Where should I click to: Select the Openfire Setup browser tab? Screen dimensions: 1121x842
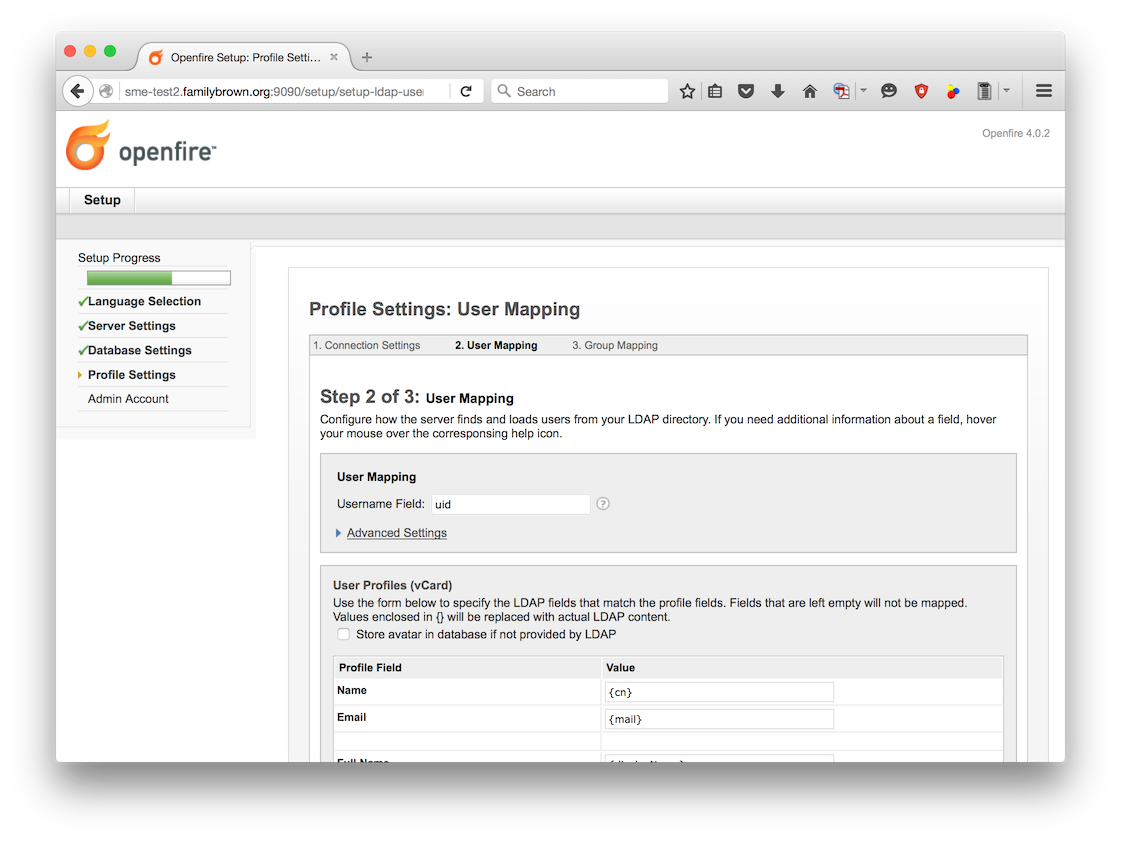tap(243, 57)
